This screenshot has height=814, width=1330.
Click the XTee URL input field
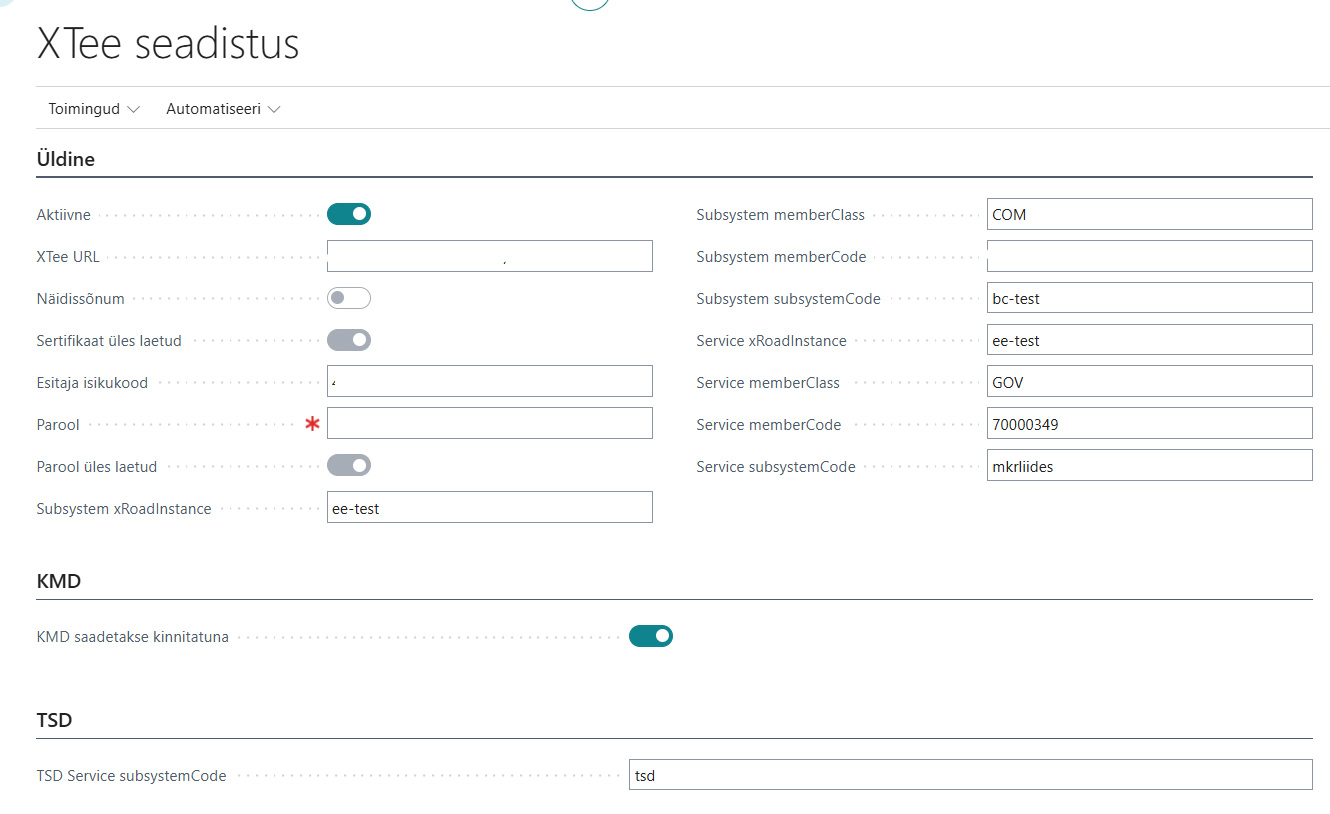coord(489,256)
